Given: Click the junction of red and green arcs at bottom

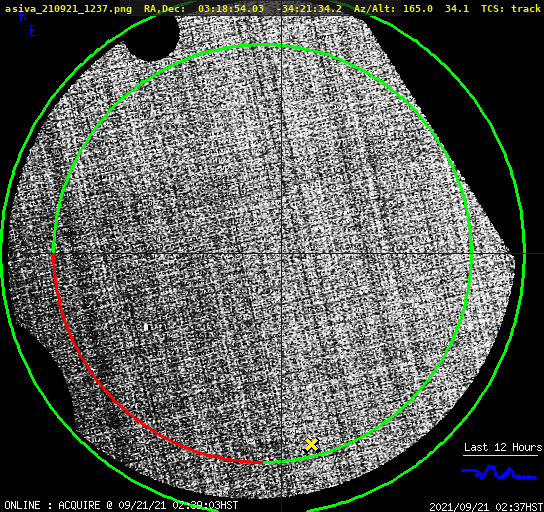Looking at the screenshot, I should pyautogui.click(x=263, y=462).
